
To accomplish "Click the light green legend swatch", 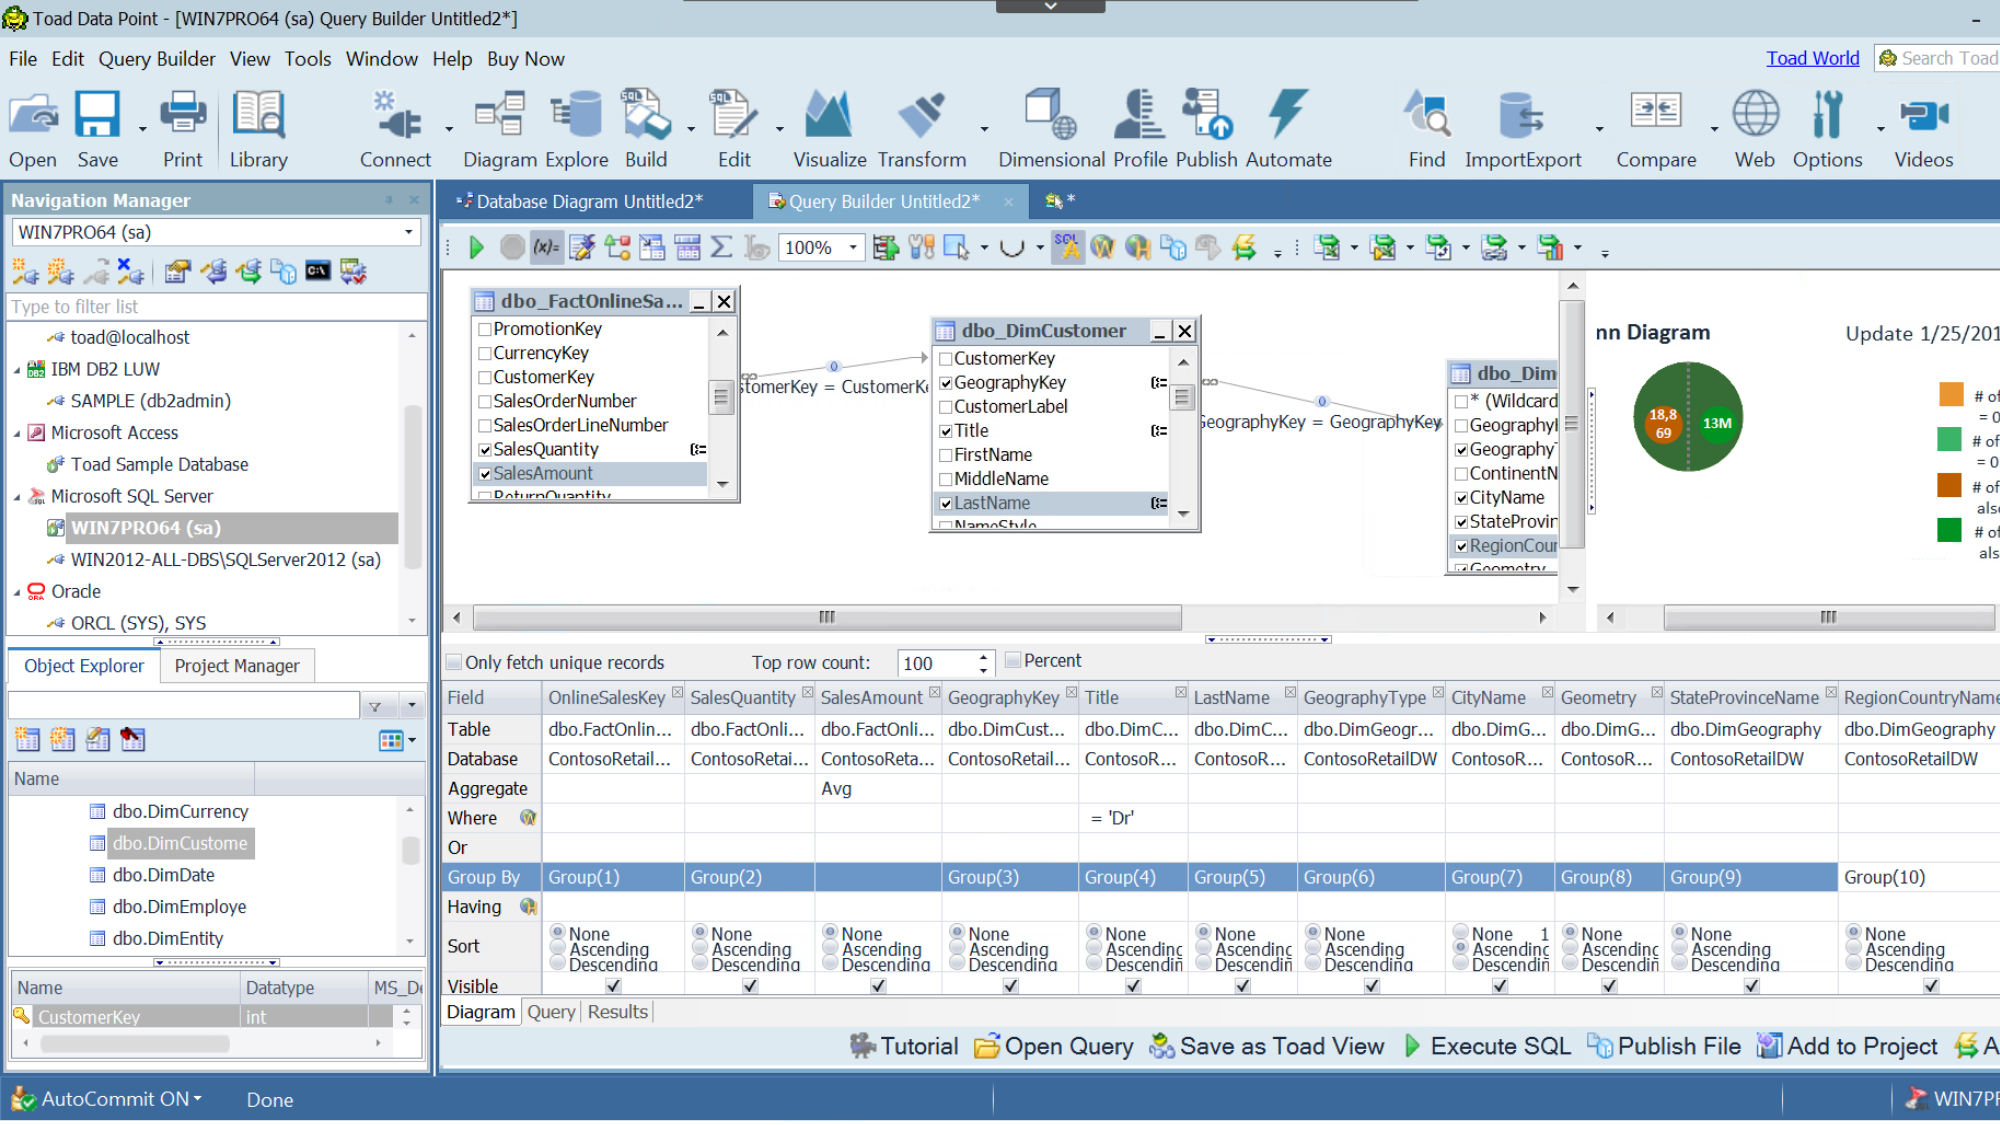I will [x=1949, y=439].
